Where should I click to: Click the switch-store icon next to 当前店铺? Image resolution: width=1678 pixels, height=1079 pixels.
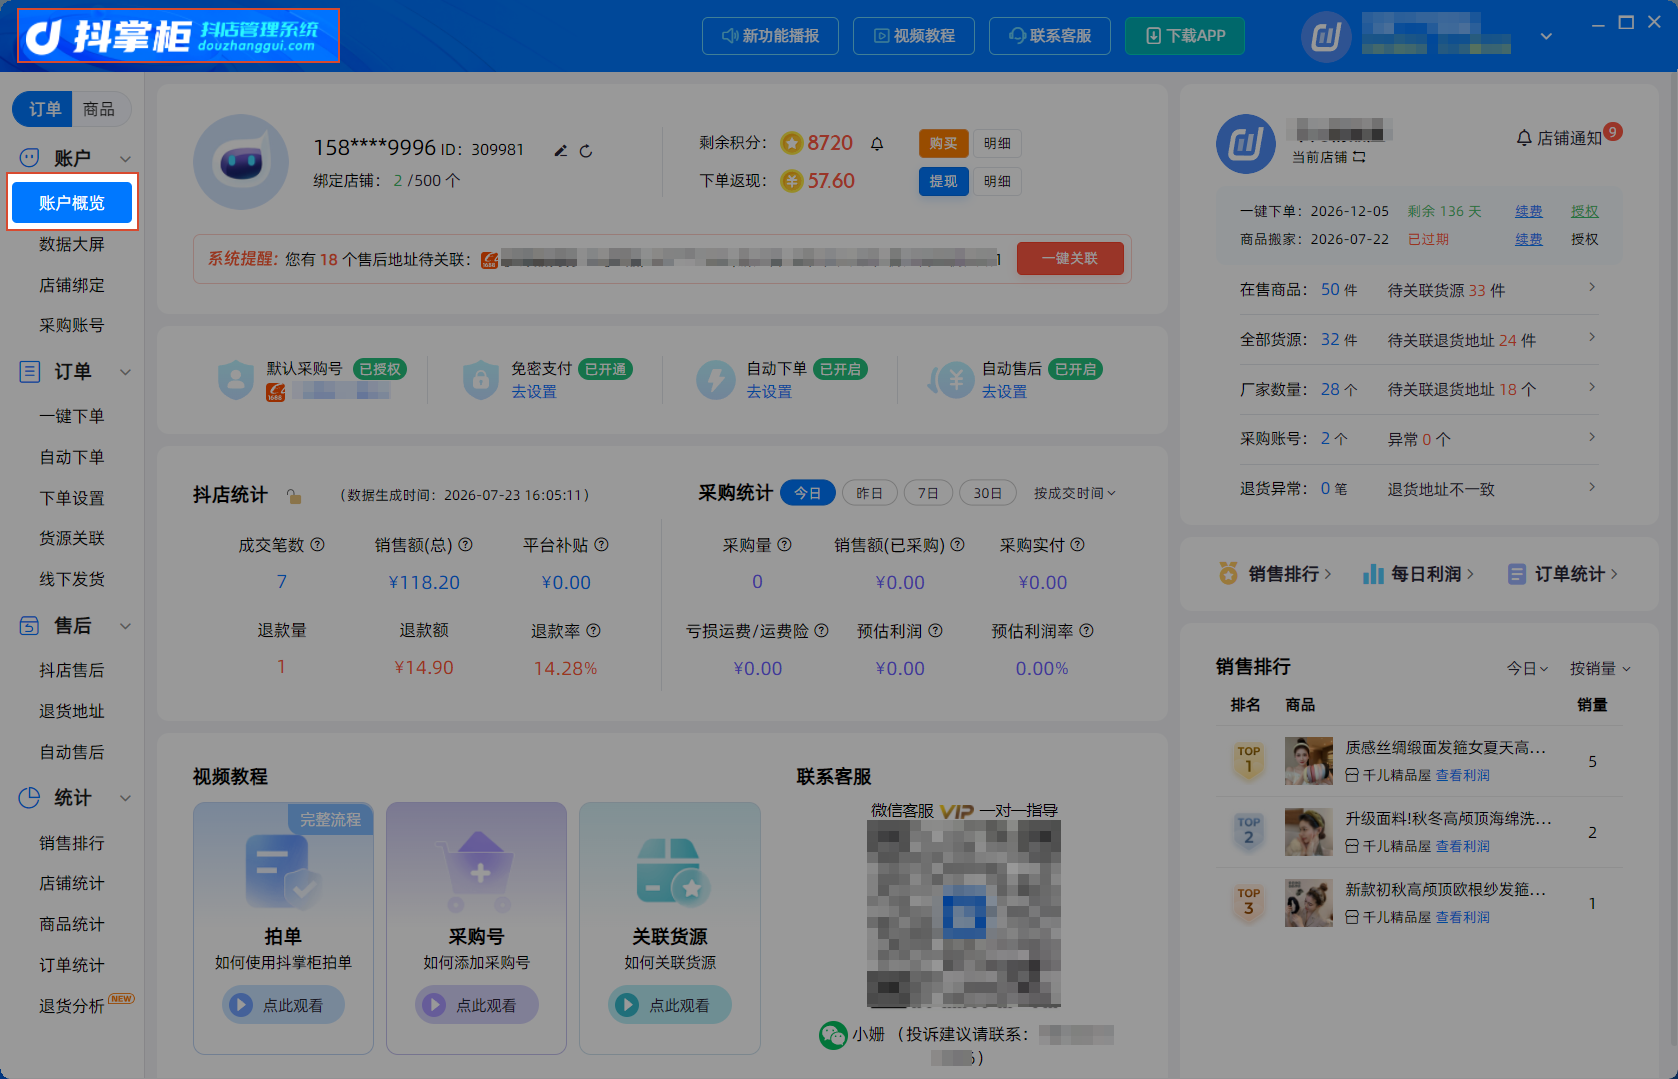click(x=1359, y=158)
